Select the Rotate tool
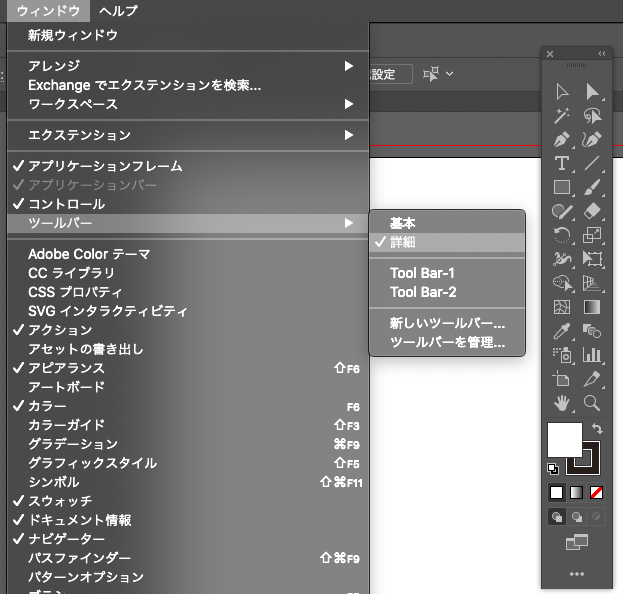This screenshot has height=594, width=623. point(562,235)
